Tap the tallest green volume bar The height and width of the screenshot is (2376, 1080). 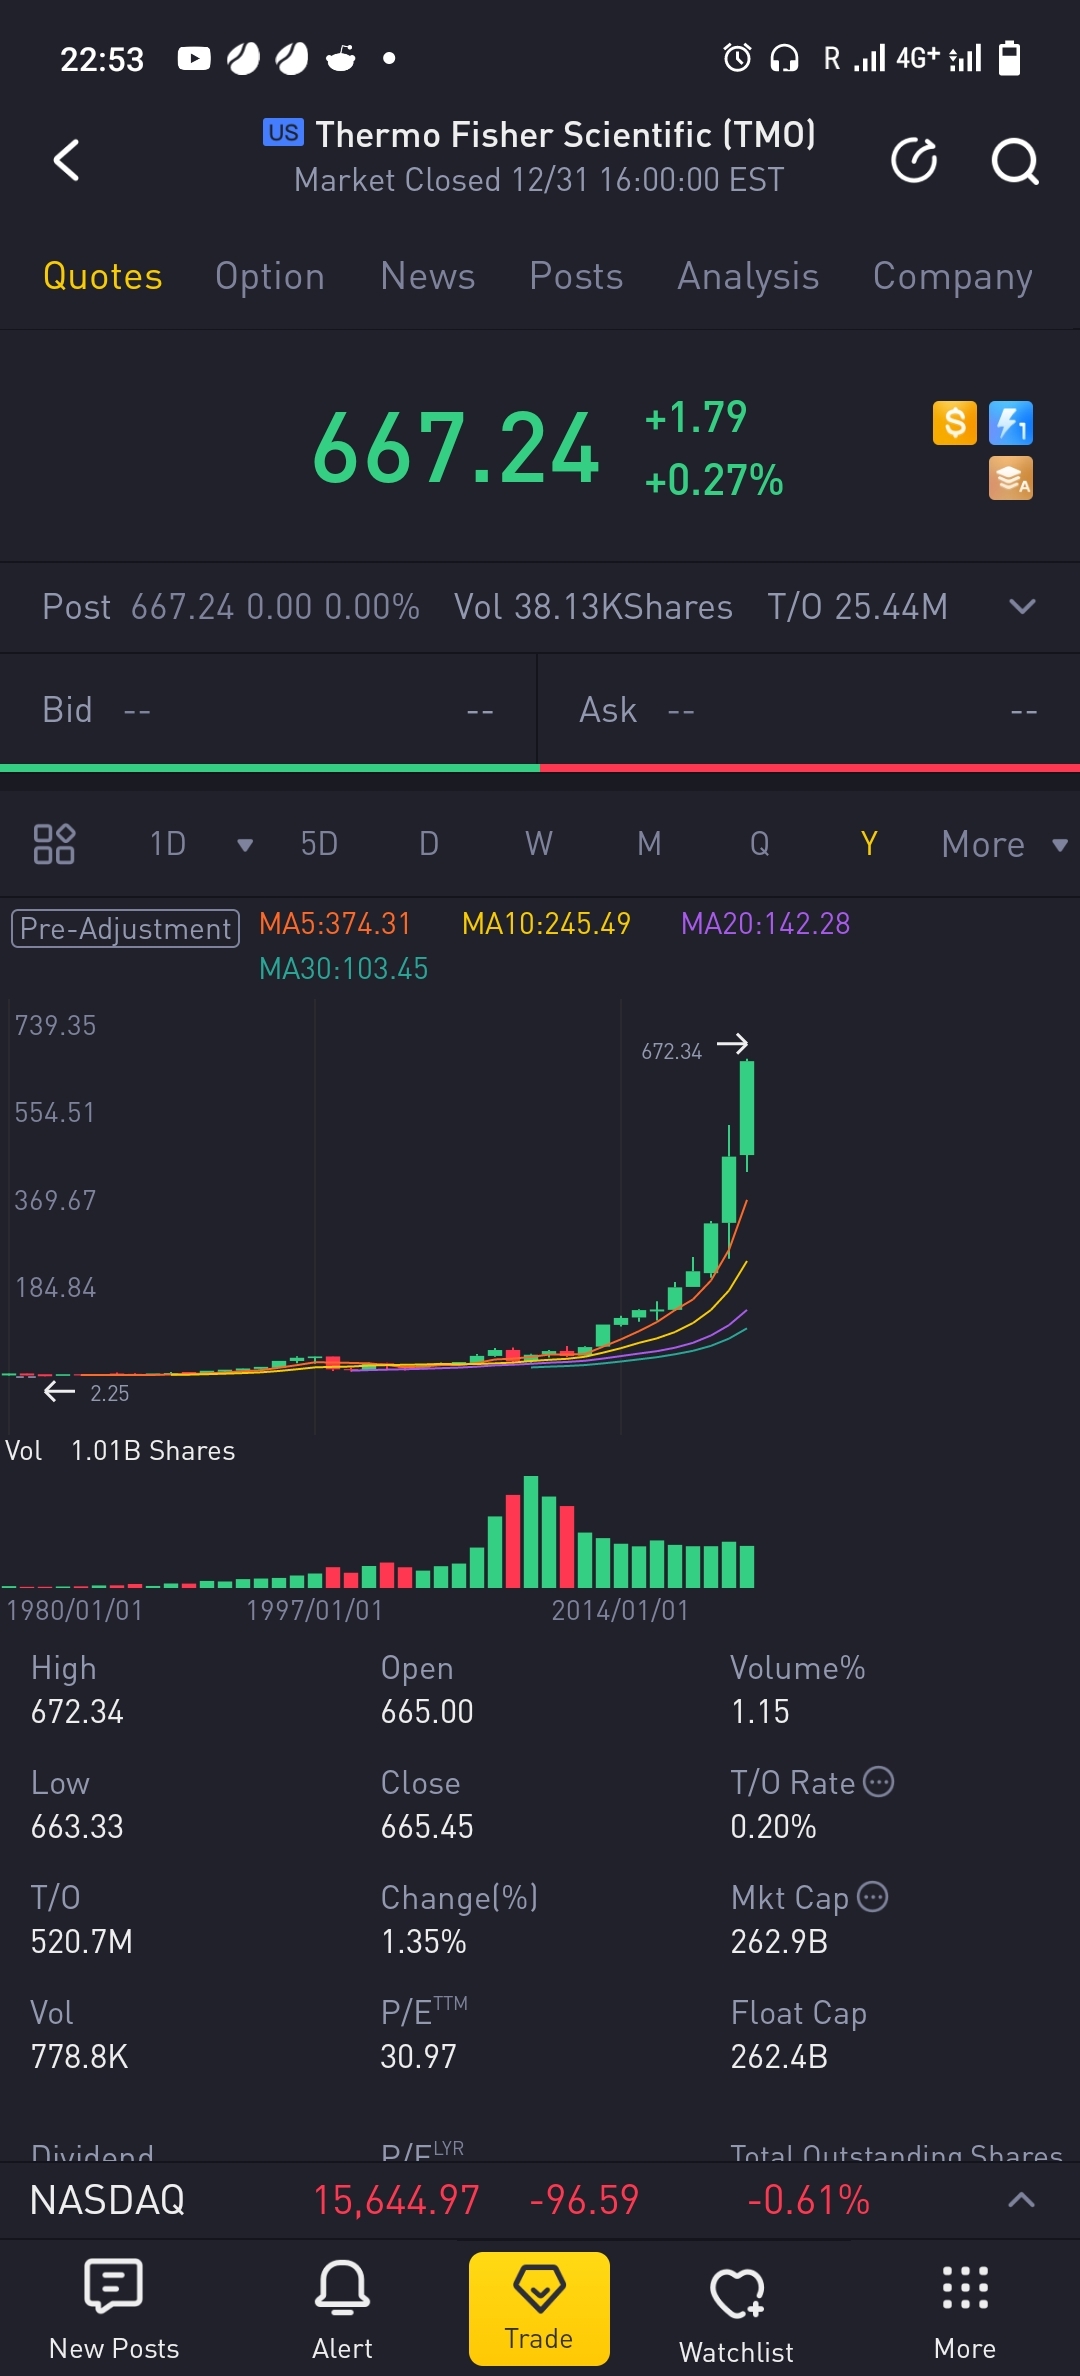tap(531, 1532)
